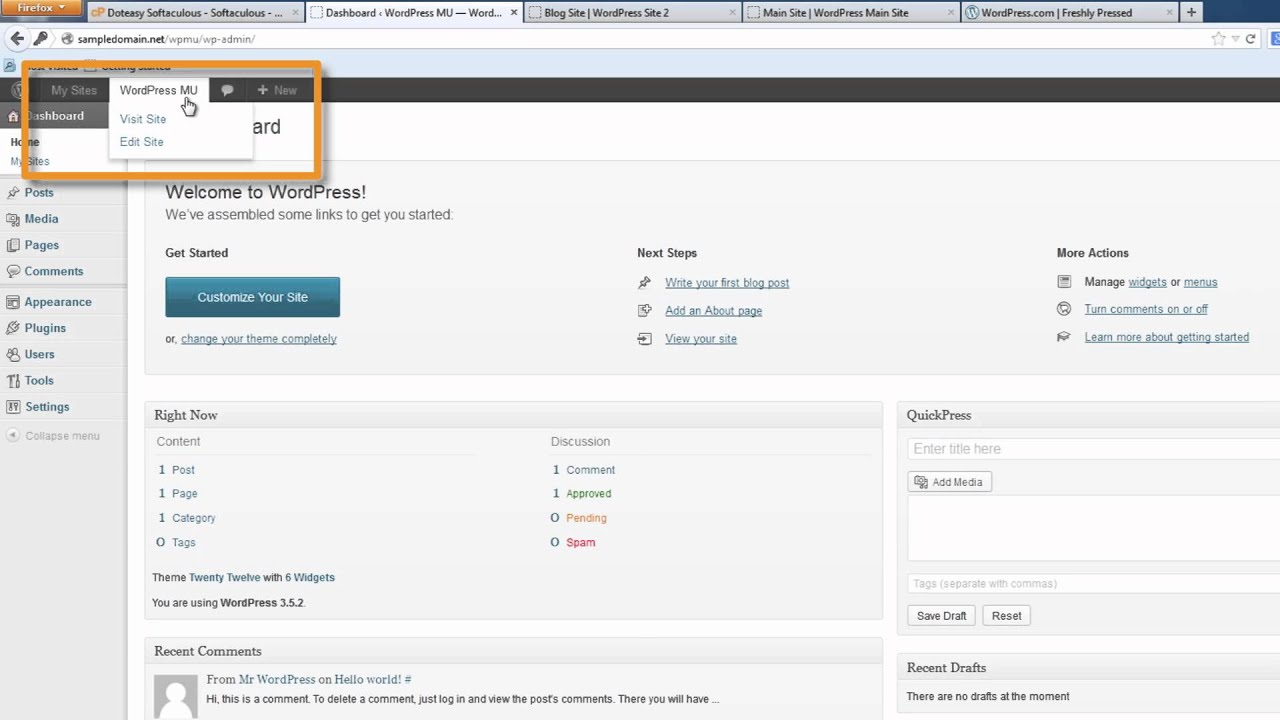This screenshot has width=1280, height=720.
Task: Click the Customize Your Site button
Action: coord(252,297)
